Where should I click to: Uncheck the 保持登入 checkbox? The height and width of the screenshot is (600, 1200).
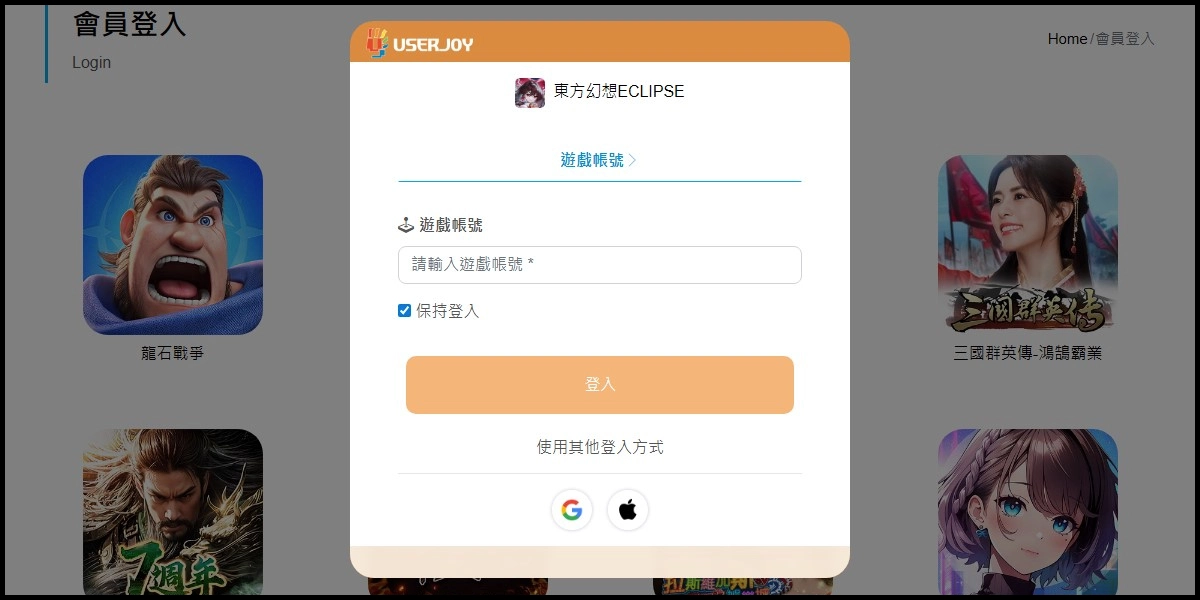tap(405, 311)
